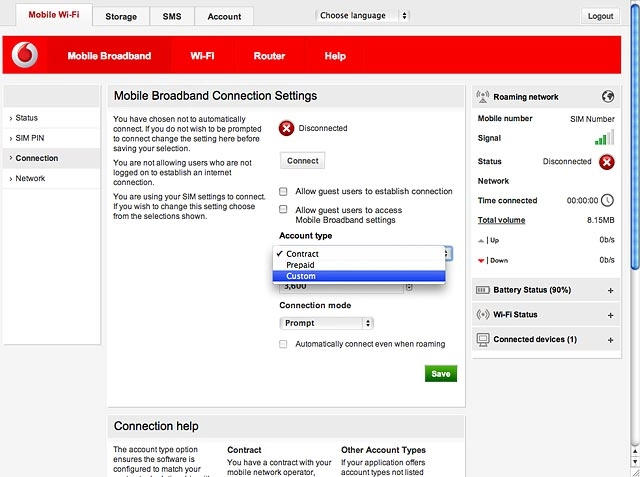
Task: Click the red Down arrow traffic icon
Action: [x=481, y=260]
